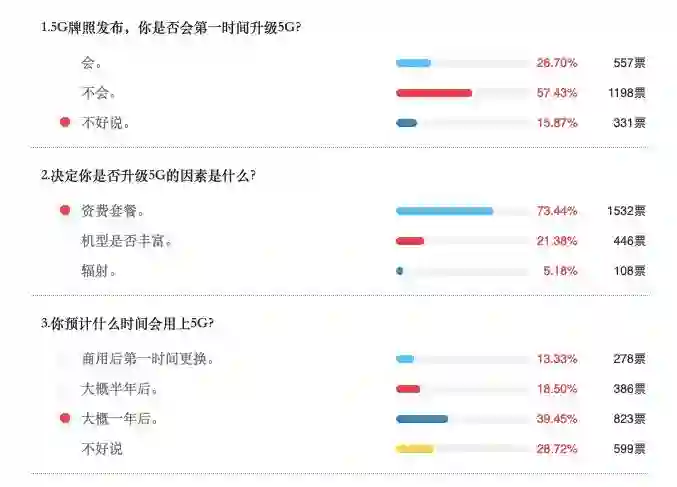Click red dot next to question 1's 不好说。

click(x=65, y=123)
